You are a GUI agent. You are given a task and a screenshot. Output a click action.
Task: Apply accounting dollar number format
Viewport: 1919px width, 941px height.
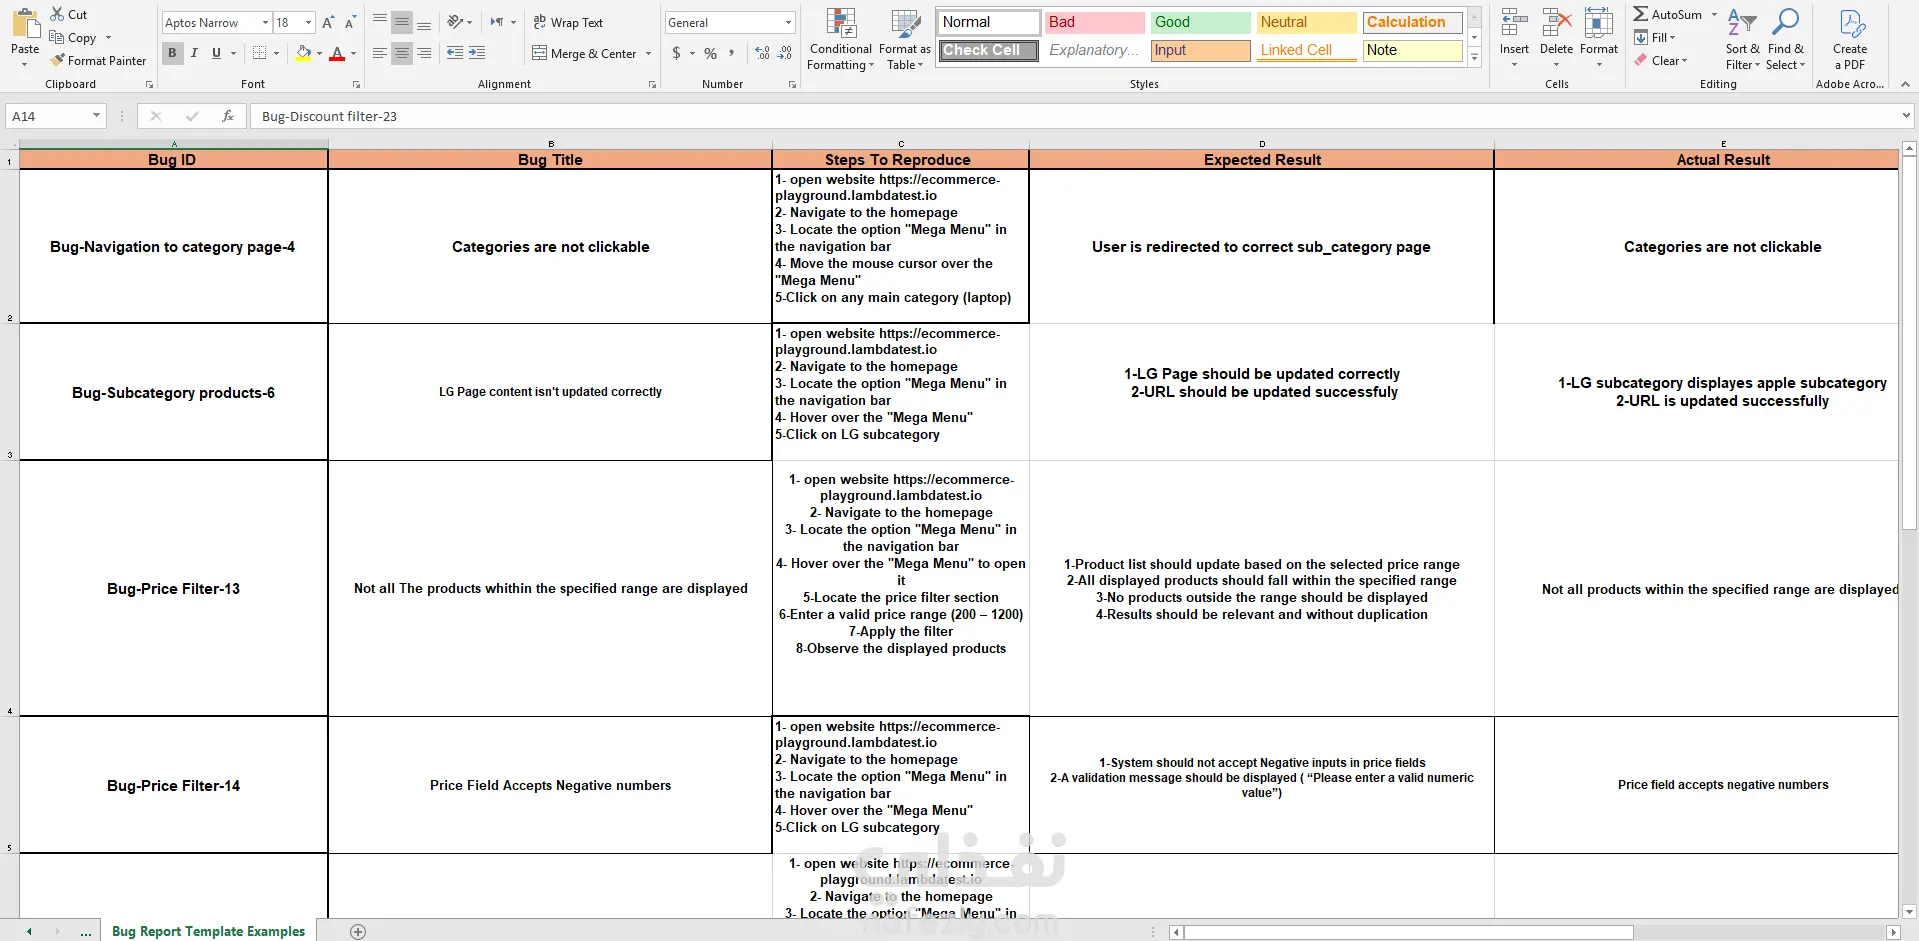pos(677,53)
